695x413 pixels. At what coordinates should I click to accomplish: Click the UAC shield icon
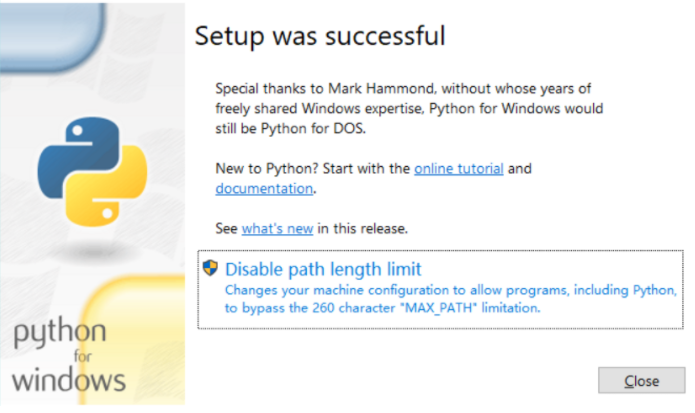[210, 268]
